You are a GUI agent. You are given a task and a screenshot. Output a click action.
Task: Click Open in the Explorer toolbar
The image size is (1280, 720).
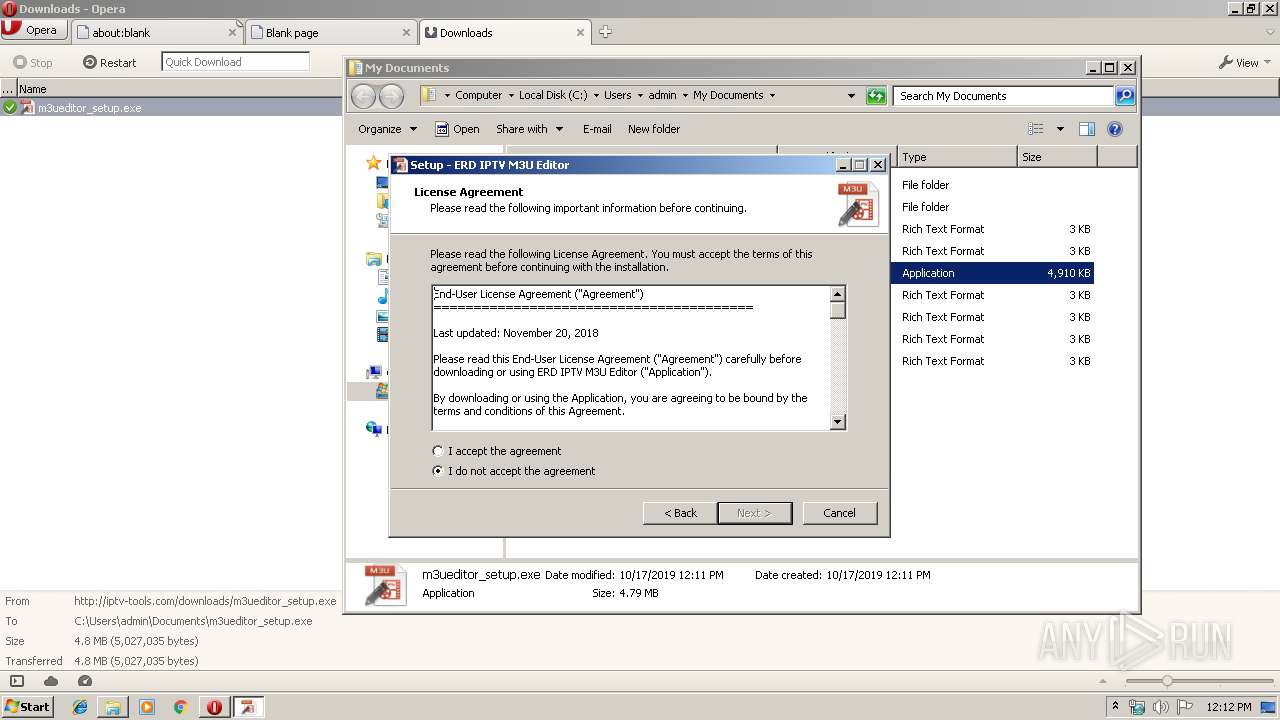pyautogui.click(x=457, y=129)
